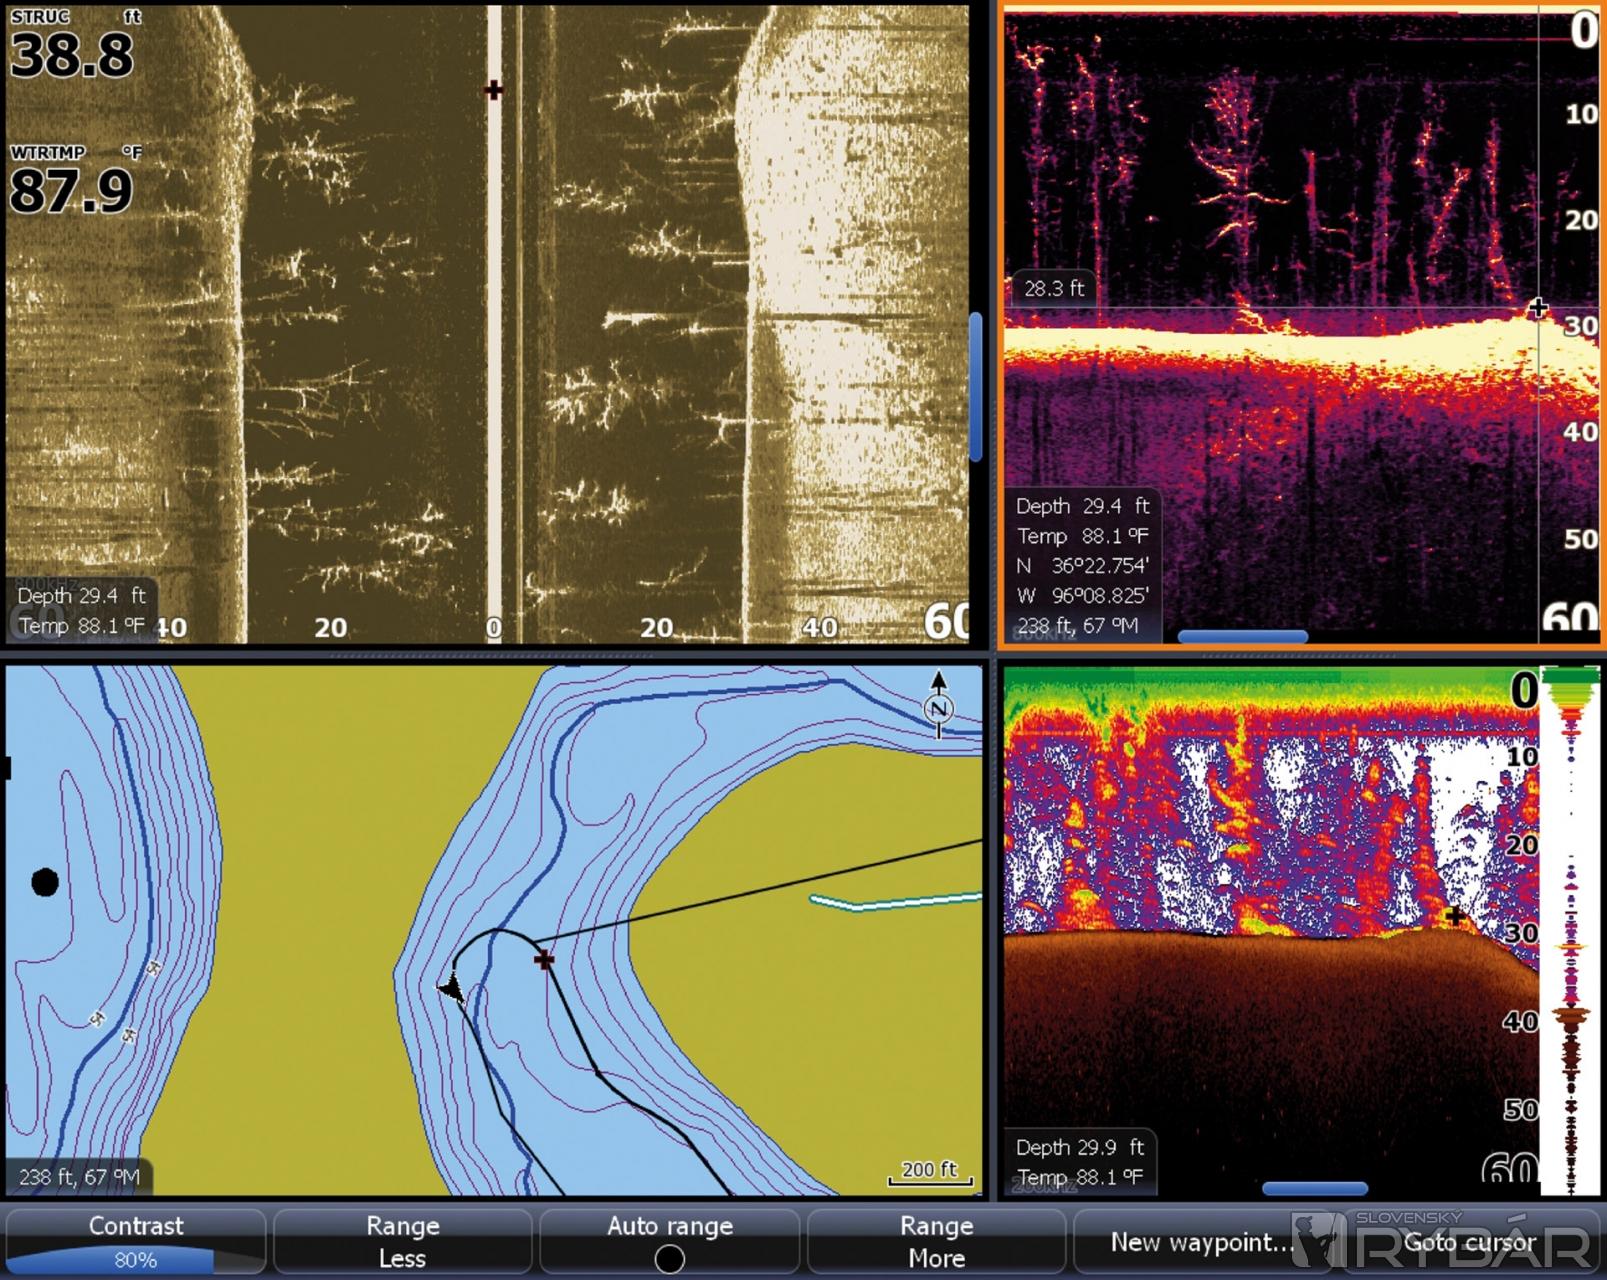Adjust the Contrast 80% slider bar
Screen dimensions: 1607x1280
[135, 1259]
